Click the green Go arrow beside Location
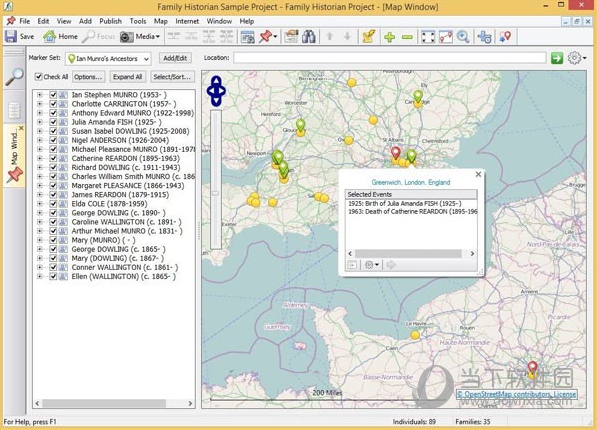Screen dimensions: 597x430 point(557,58)
